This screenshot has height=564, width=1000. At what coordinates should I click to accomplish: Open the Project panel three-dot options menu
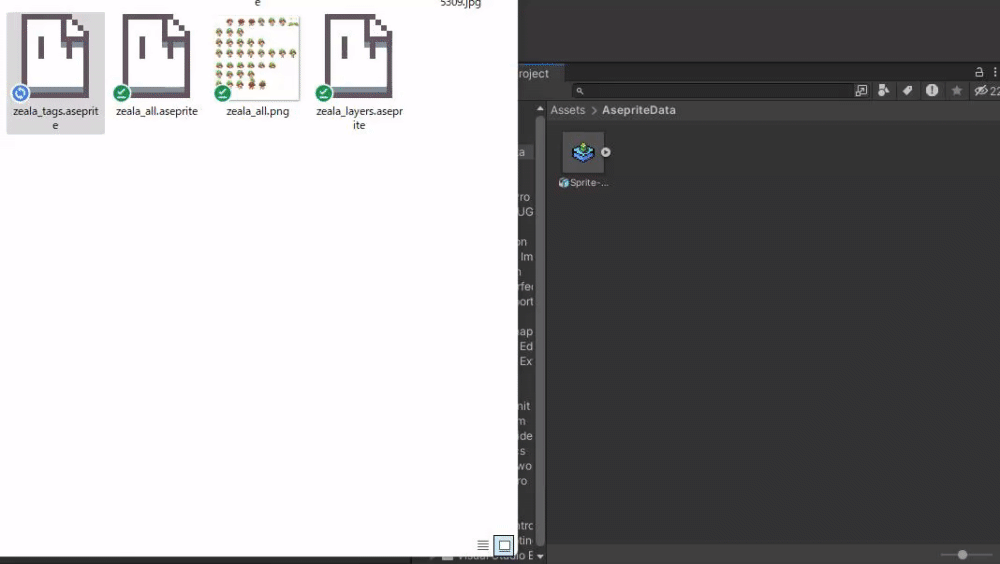click(995, 72)
